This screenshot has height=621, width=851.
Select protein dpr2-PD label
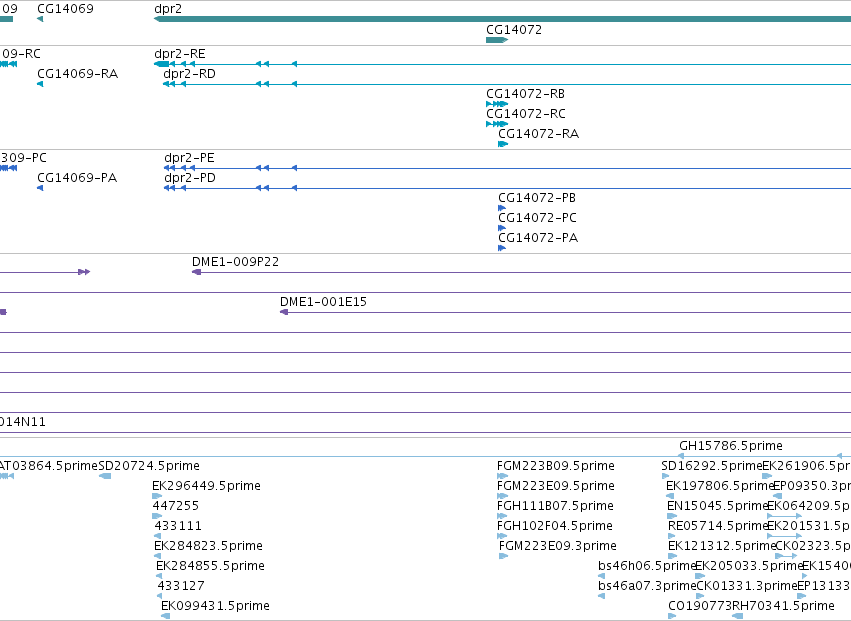[x=190, y=178]
